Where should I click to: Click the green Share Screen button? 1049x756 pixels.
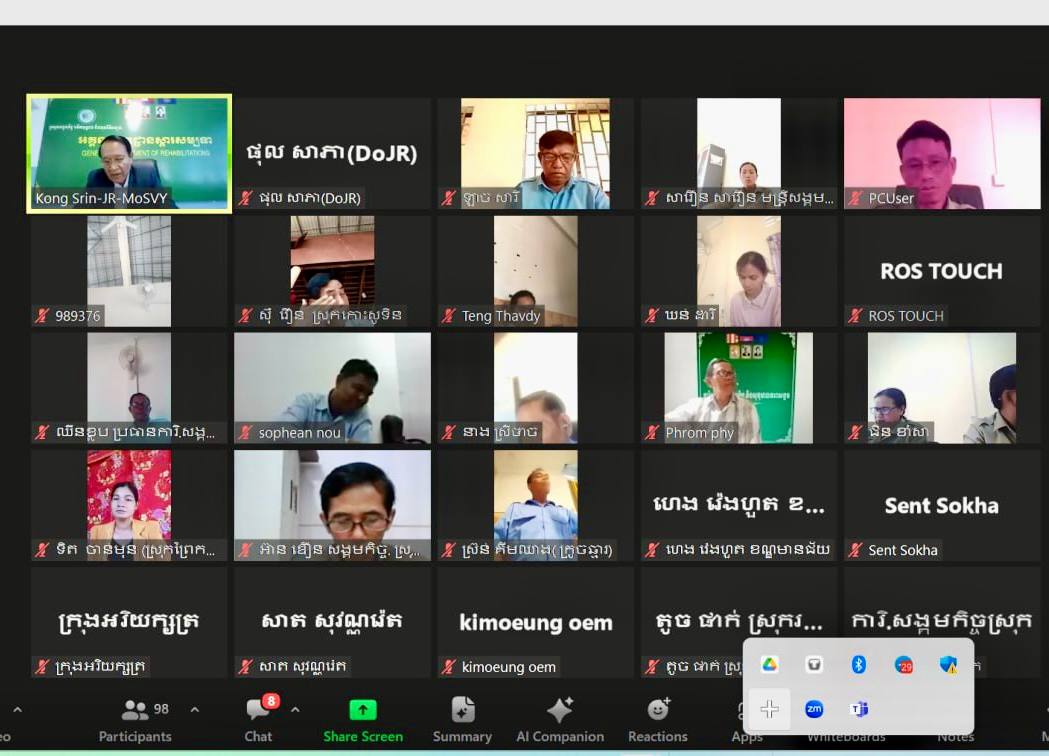click(362, 720)
